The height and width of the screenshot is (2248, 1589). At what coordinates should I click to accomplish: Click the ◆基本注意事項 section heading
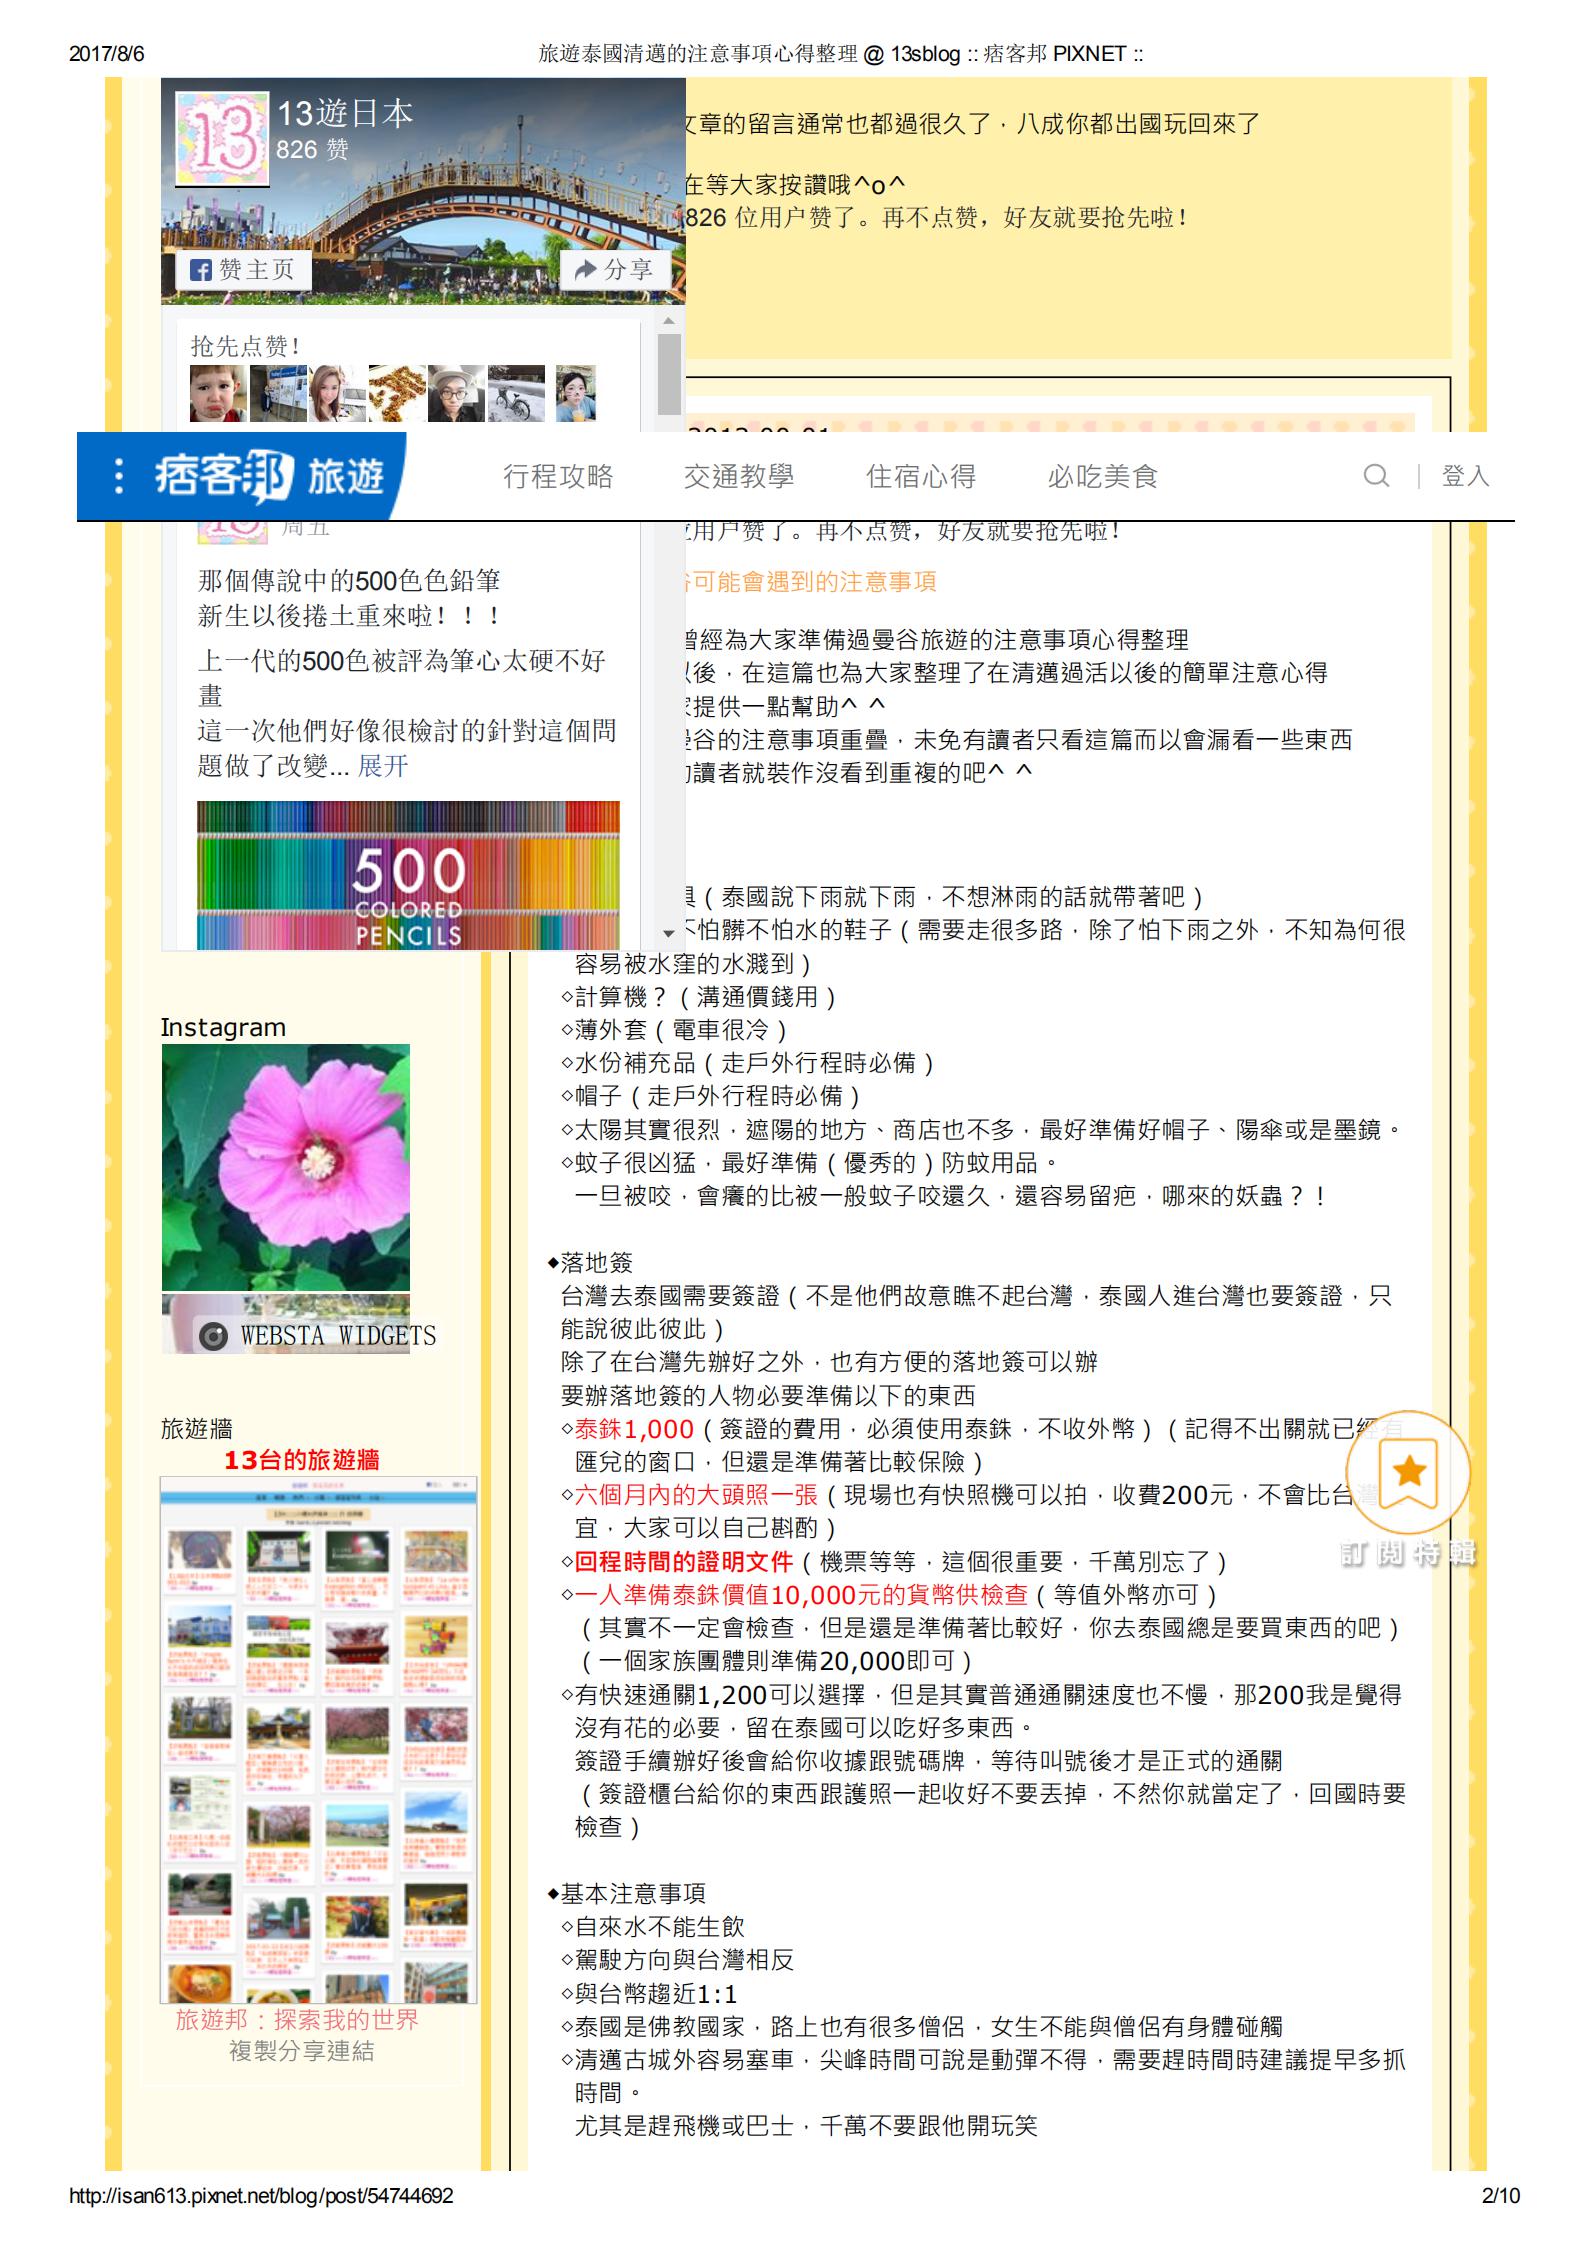[x=627, y=1894]
